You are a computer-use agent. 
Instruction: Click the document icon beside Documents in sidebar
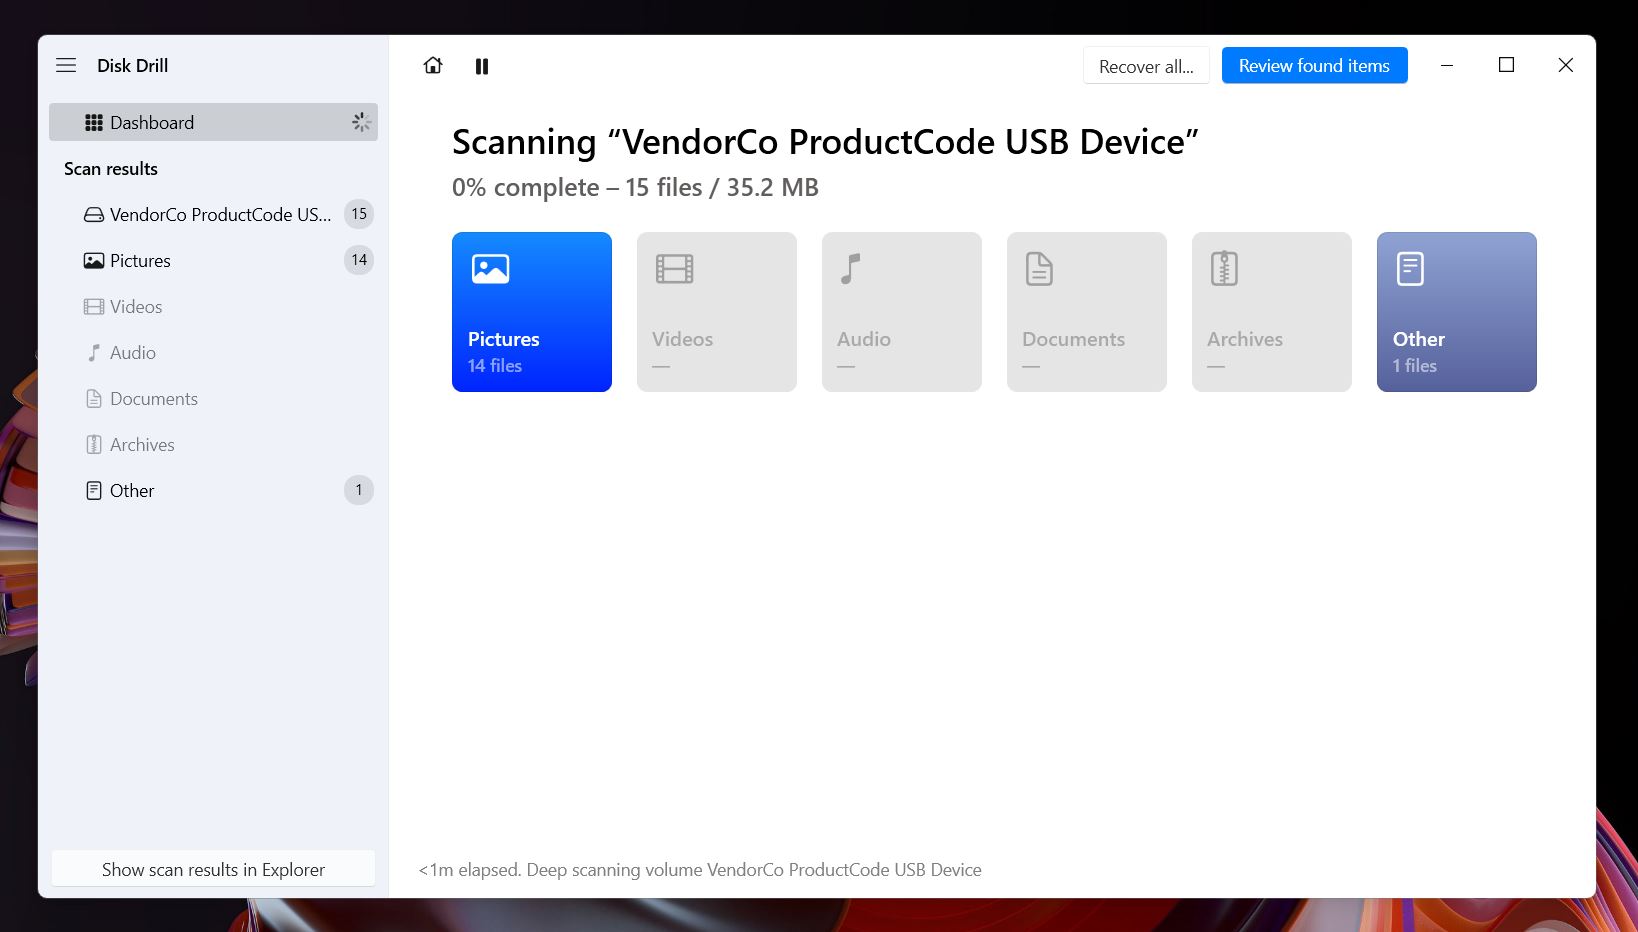(94, 398)
